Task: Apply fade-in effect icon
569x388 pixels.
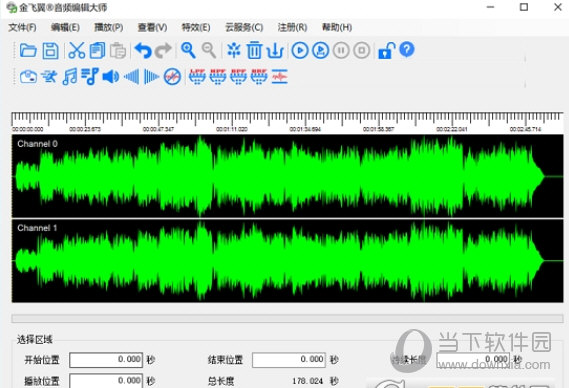Action: (131, 77)
